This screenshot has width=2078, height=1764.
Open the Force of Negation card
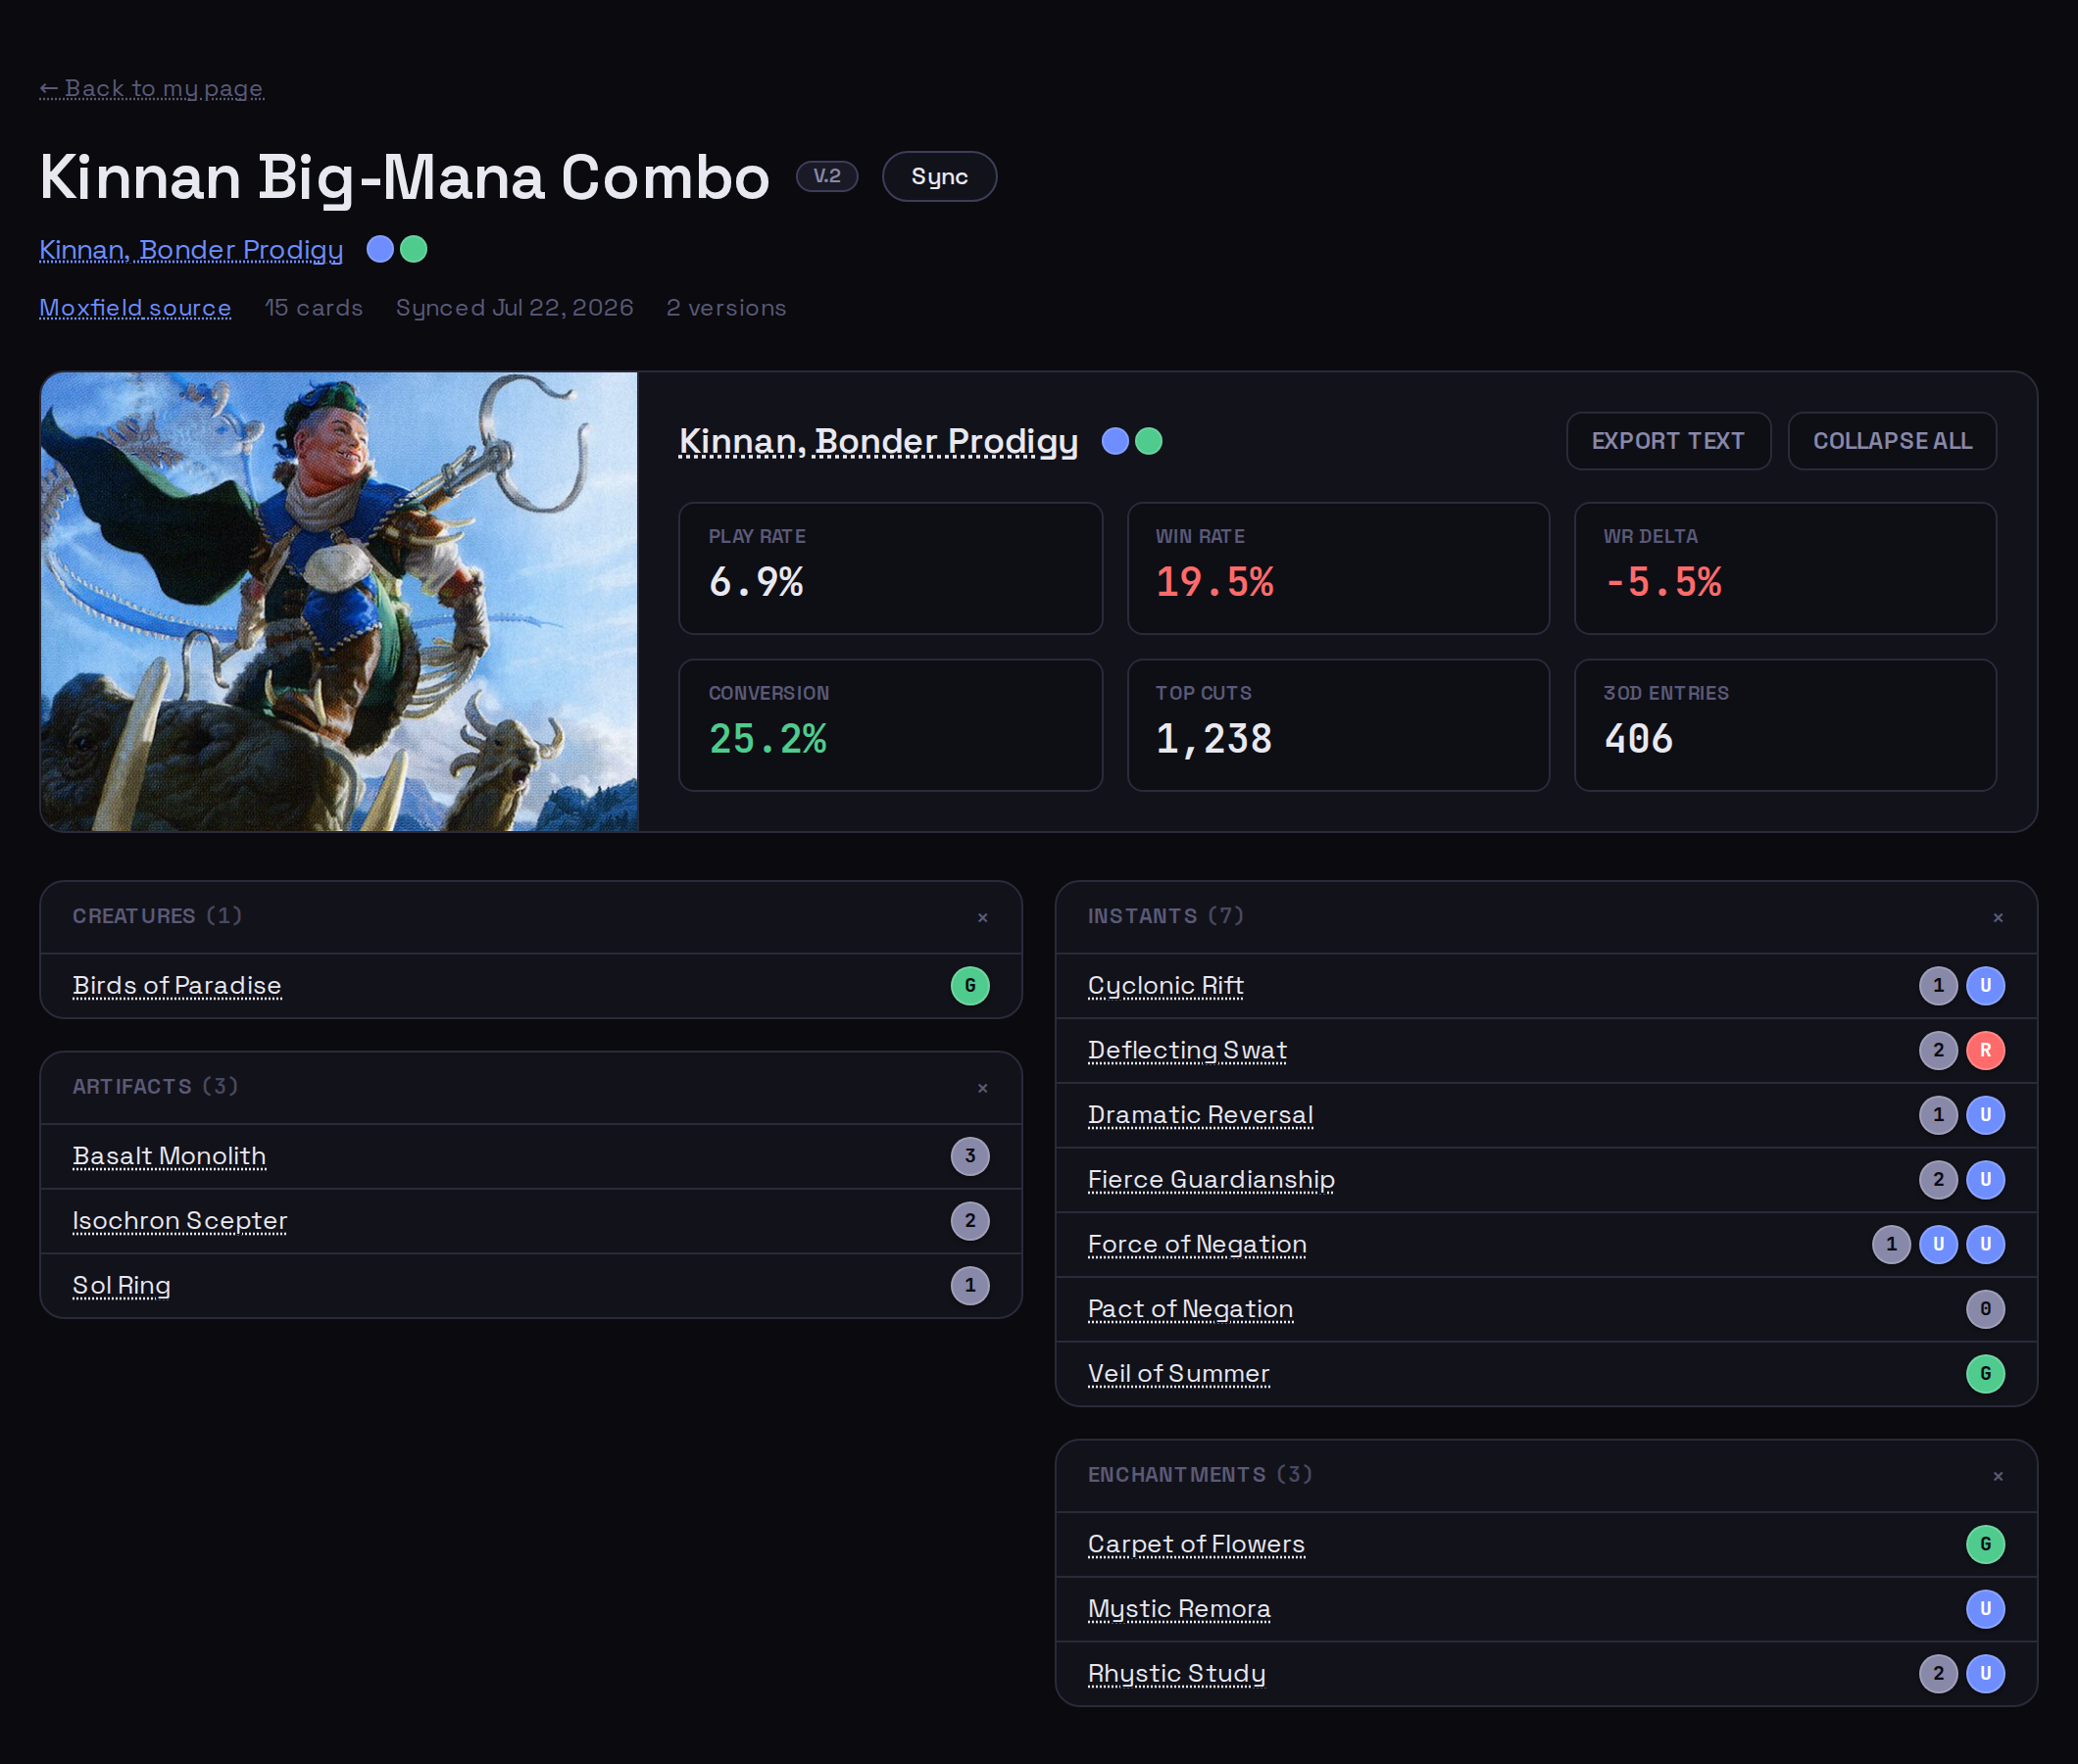coord(1198,1244)
